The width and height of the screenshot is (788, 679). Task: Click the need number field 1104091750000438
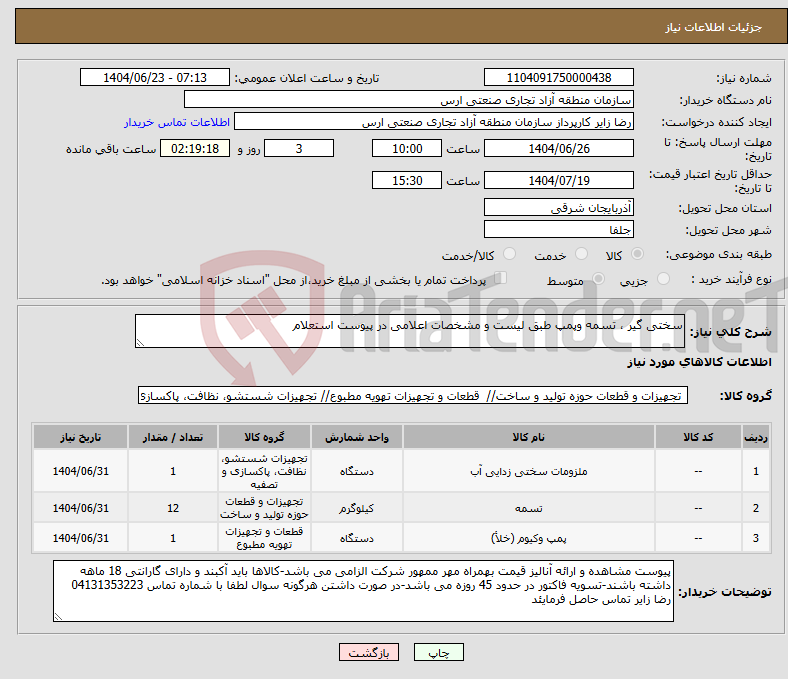click(559, 77)
